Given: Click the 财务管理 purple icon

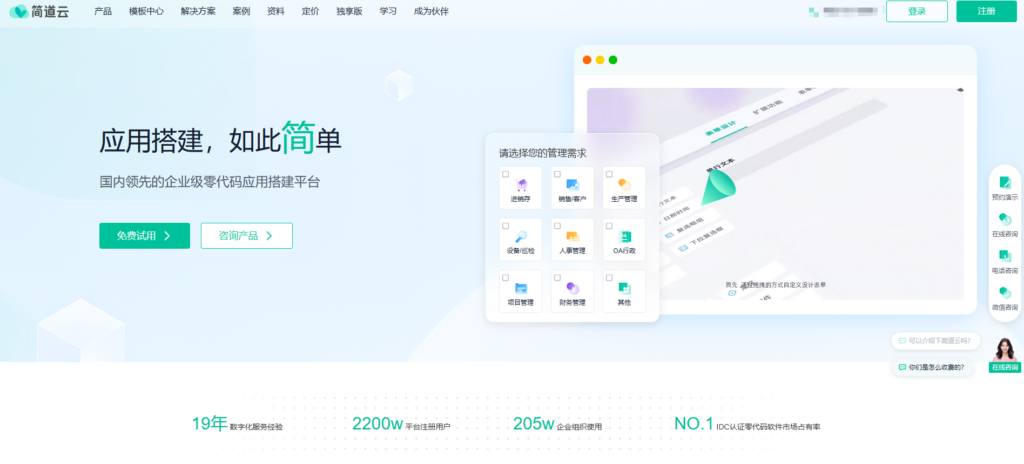Looking at the screenshot, I should click(x=572, y=288).
